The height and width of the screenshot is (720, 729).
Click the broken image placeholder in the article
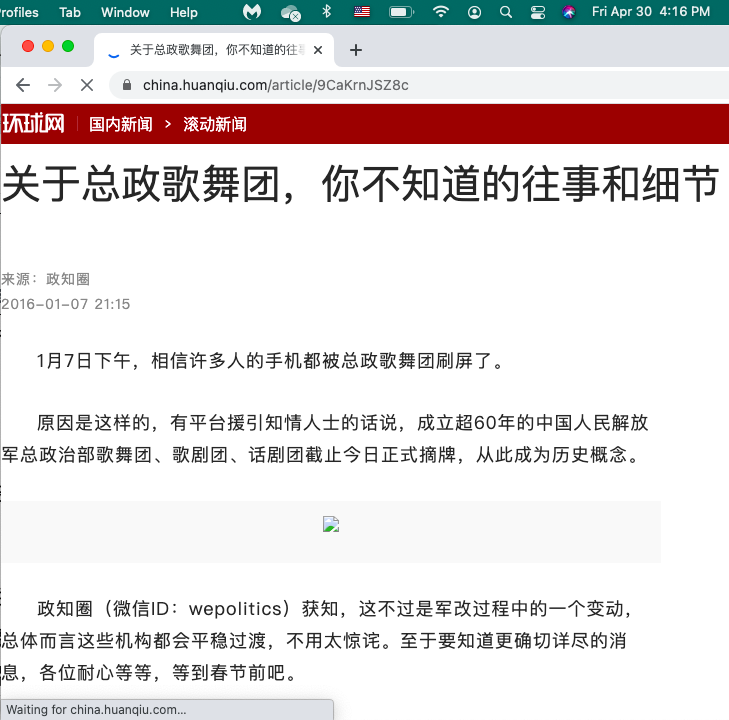(331, 524)
